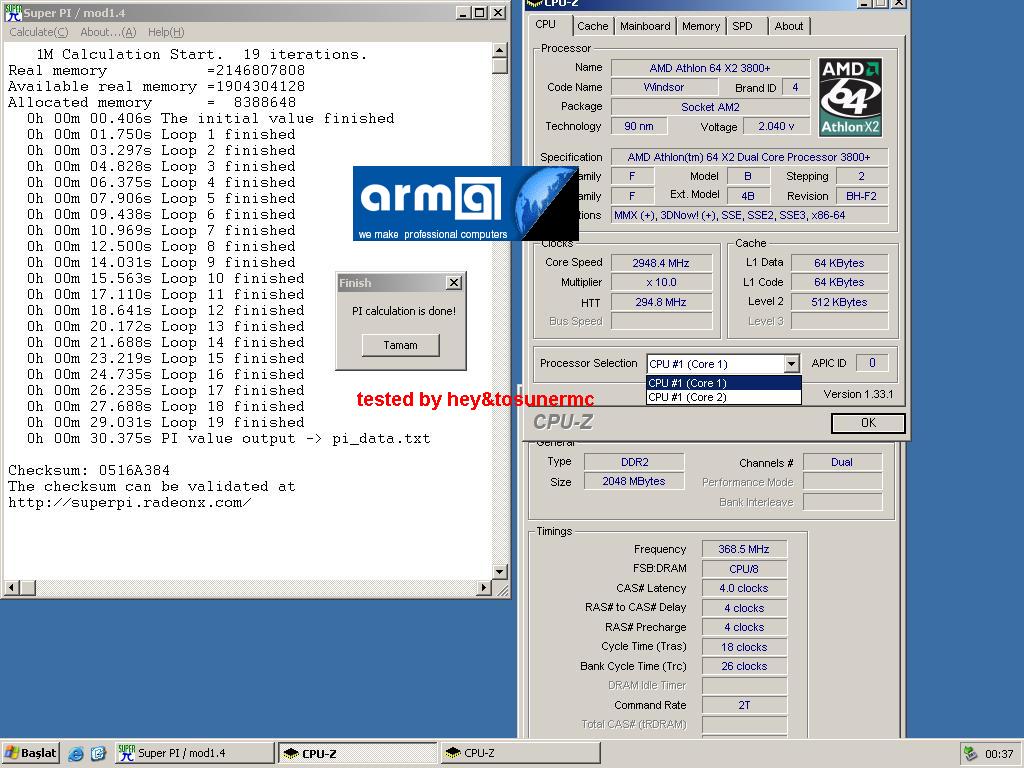Activate the first CPU-Z taskbar button
Screen dimensions: 1024x768
357,753
